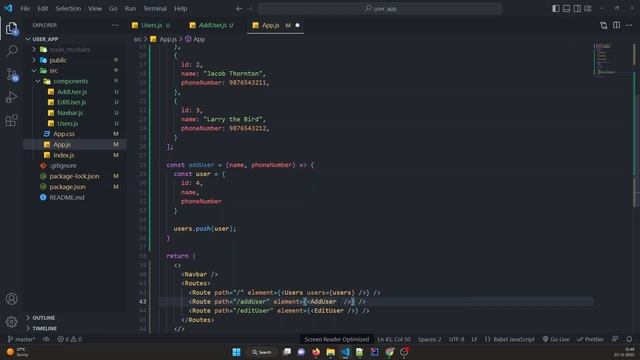Open the Terminal menu
Image resolution: width=640 pixels, height=360 pixels.
click(155, 9)
